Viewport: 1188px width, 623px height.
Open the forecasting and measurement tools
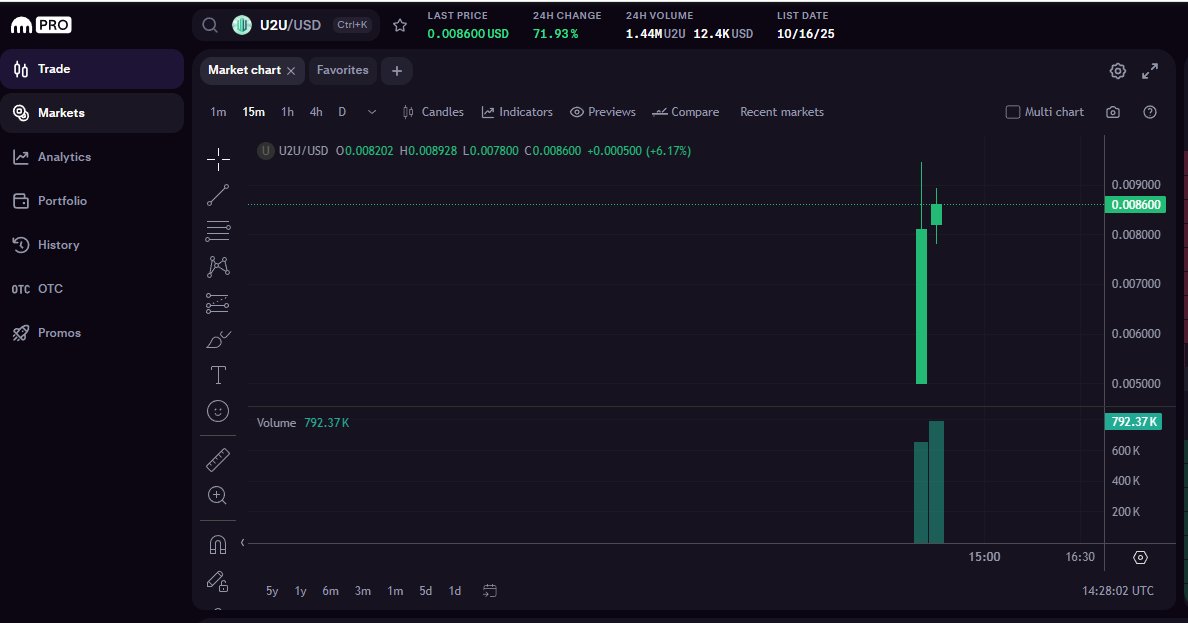click(218, 303)
